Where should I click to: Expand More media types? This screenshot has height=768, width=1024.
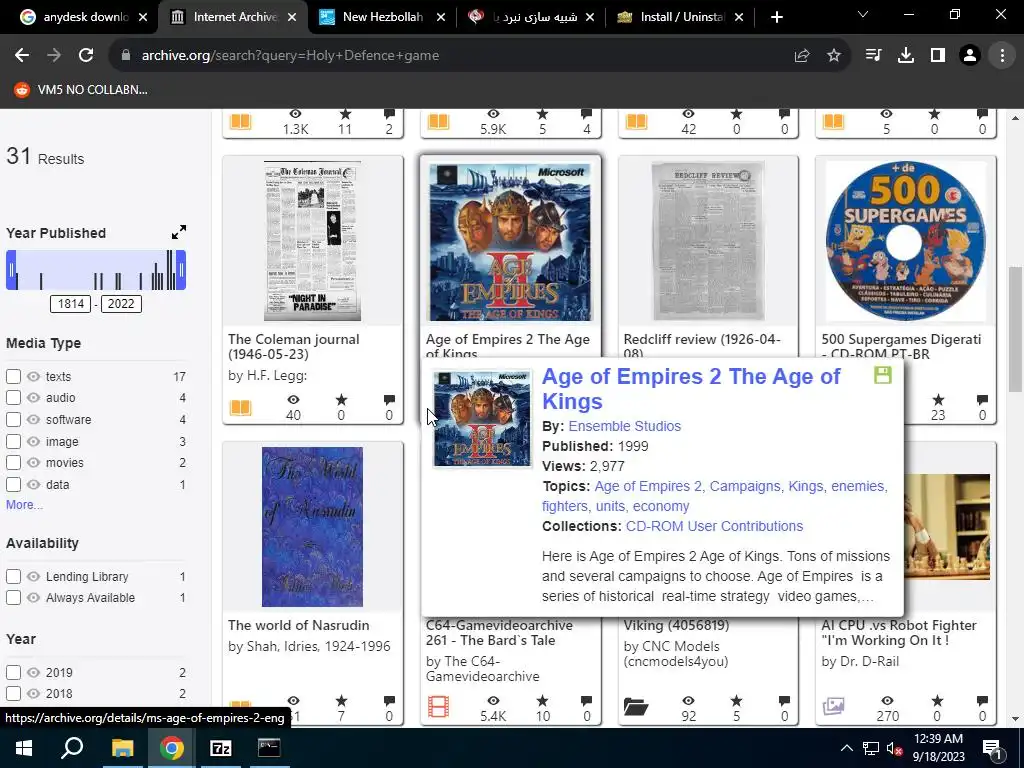point(24,504)
